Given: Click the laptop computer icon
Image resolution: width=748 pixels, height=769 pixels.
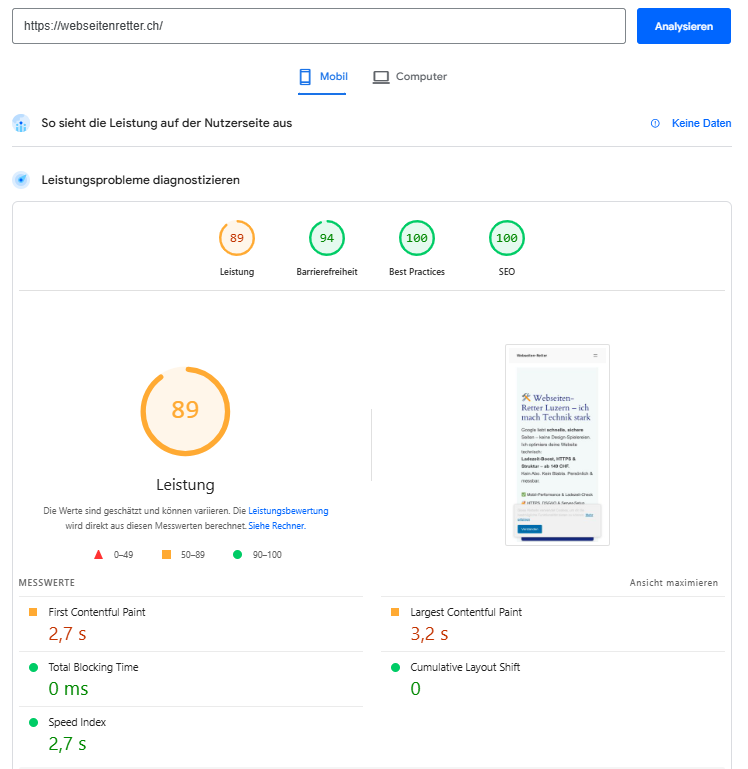Looking at the screenshot, I should pyautogui.click(x=381, y=77).
